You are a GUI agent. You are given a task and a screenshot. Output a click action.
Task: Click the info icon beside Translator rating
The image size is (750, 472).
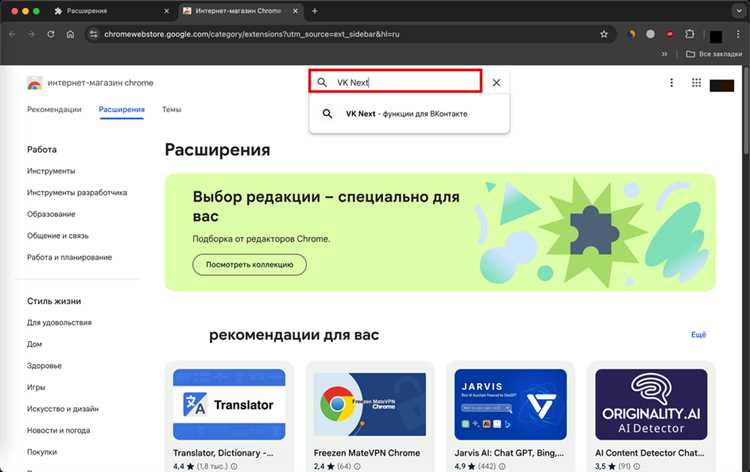click(x=234, y=466)
